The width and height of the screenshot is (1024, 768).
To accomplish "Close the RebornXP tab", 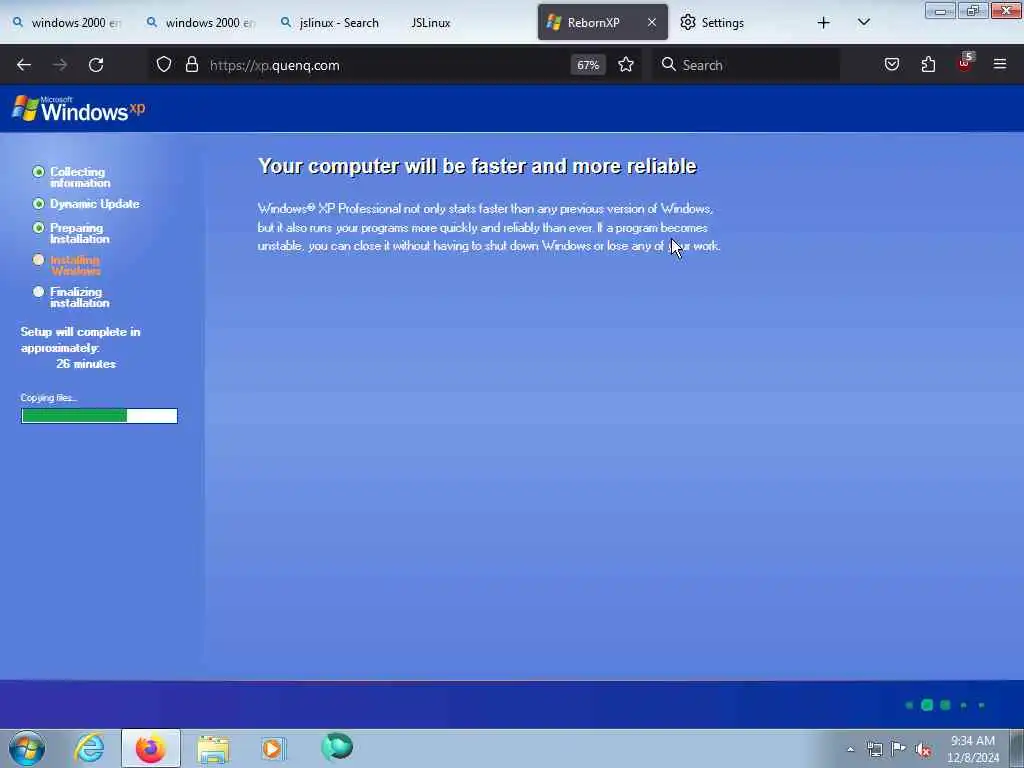I will click(x=651, y=22).
